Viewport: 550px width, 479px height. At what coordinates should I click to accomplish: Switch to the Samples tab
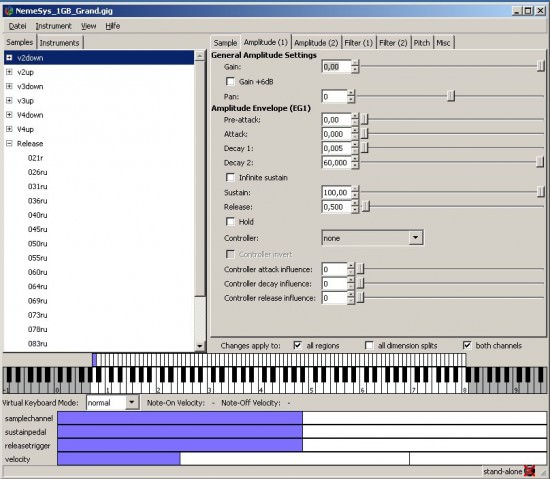[x=20, y=42]
